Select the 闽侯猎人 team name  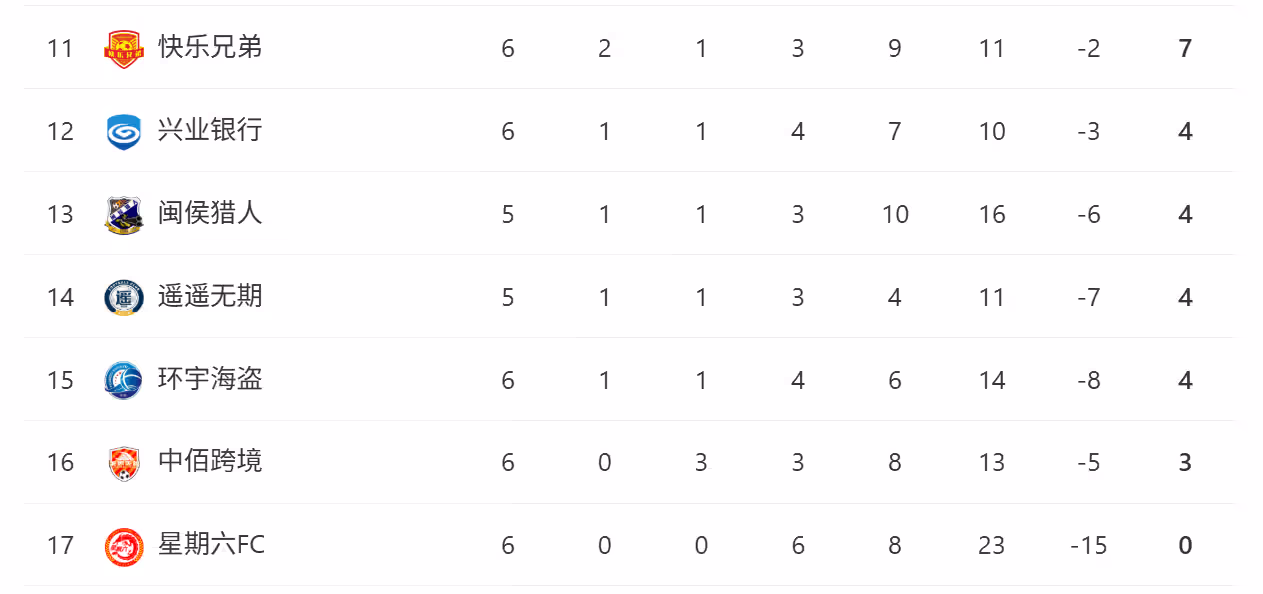pyautogui.click(x=210, y=213)
